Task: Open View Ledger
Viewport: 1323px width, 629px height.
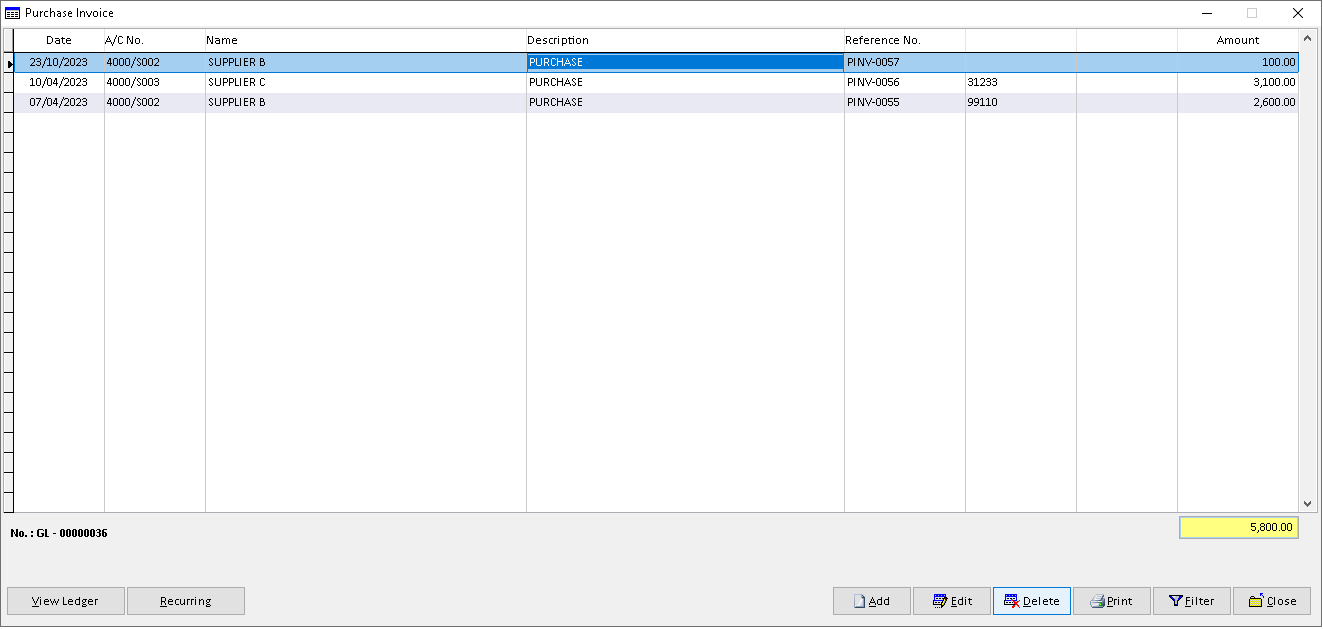Action: click(x=66, y=601)
